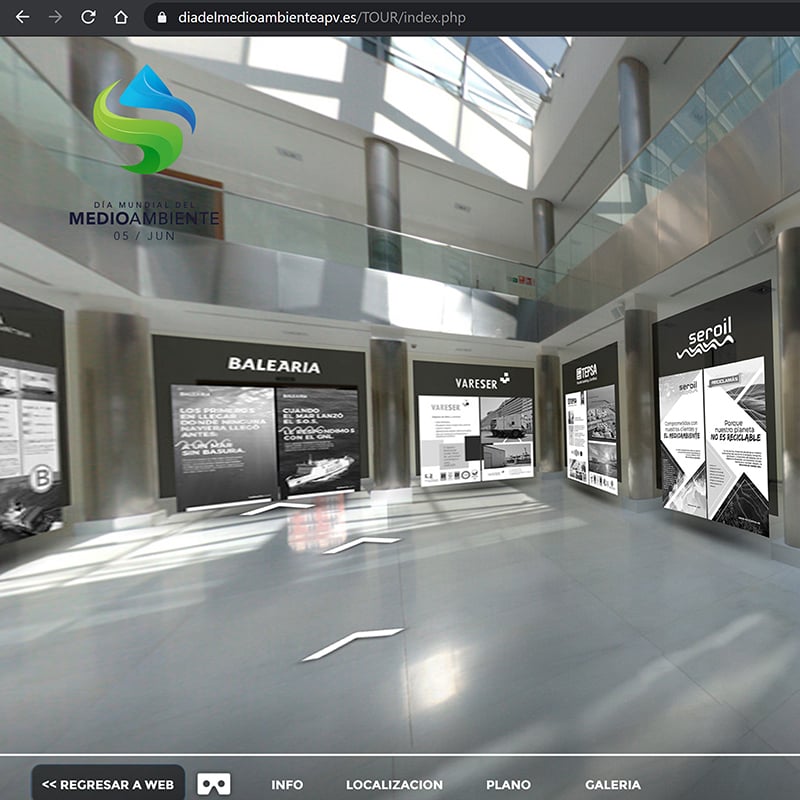Viewport: 800px width, 800px height.
Task: Click the address bar URL
Action: tap(320, 18)
